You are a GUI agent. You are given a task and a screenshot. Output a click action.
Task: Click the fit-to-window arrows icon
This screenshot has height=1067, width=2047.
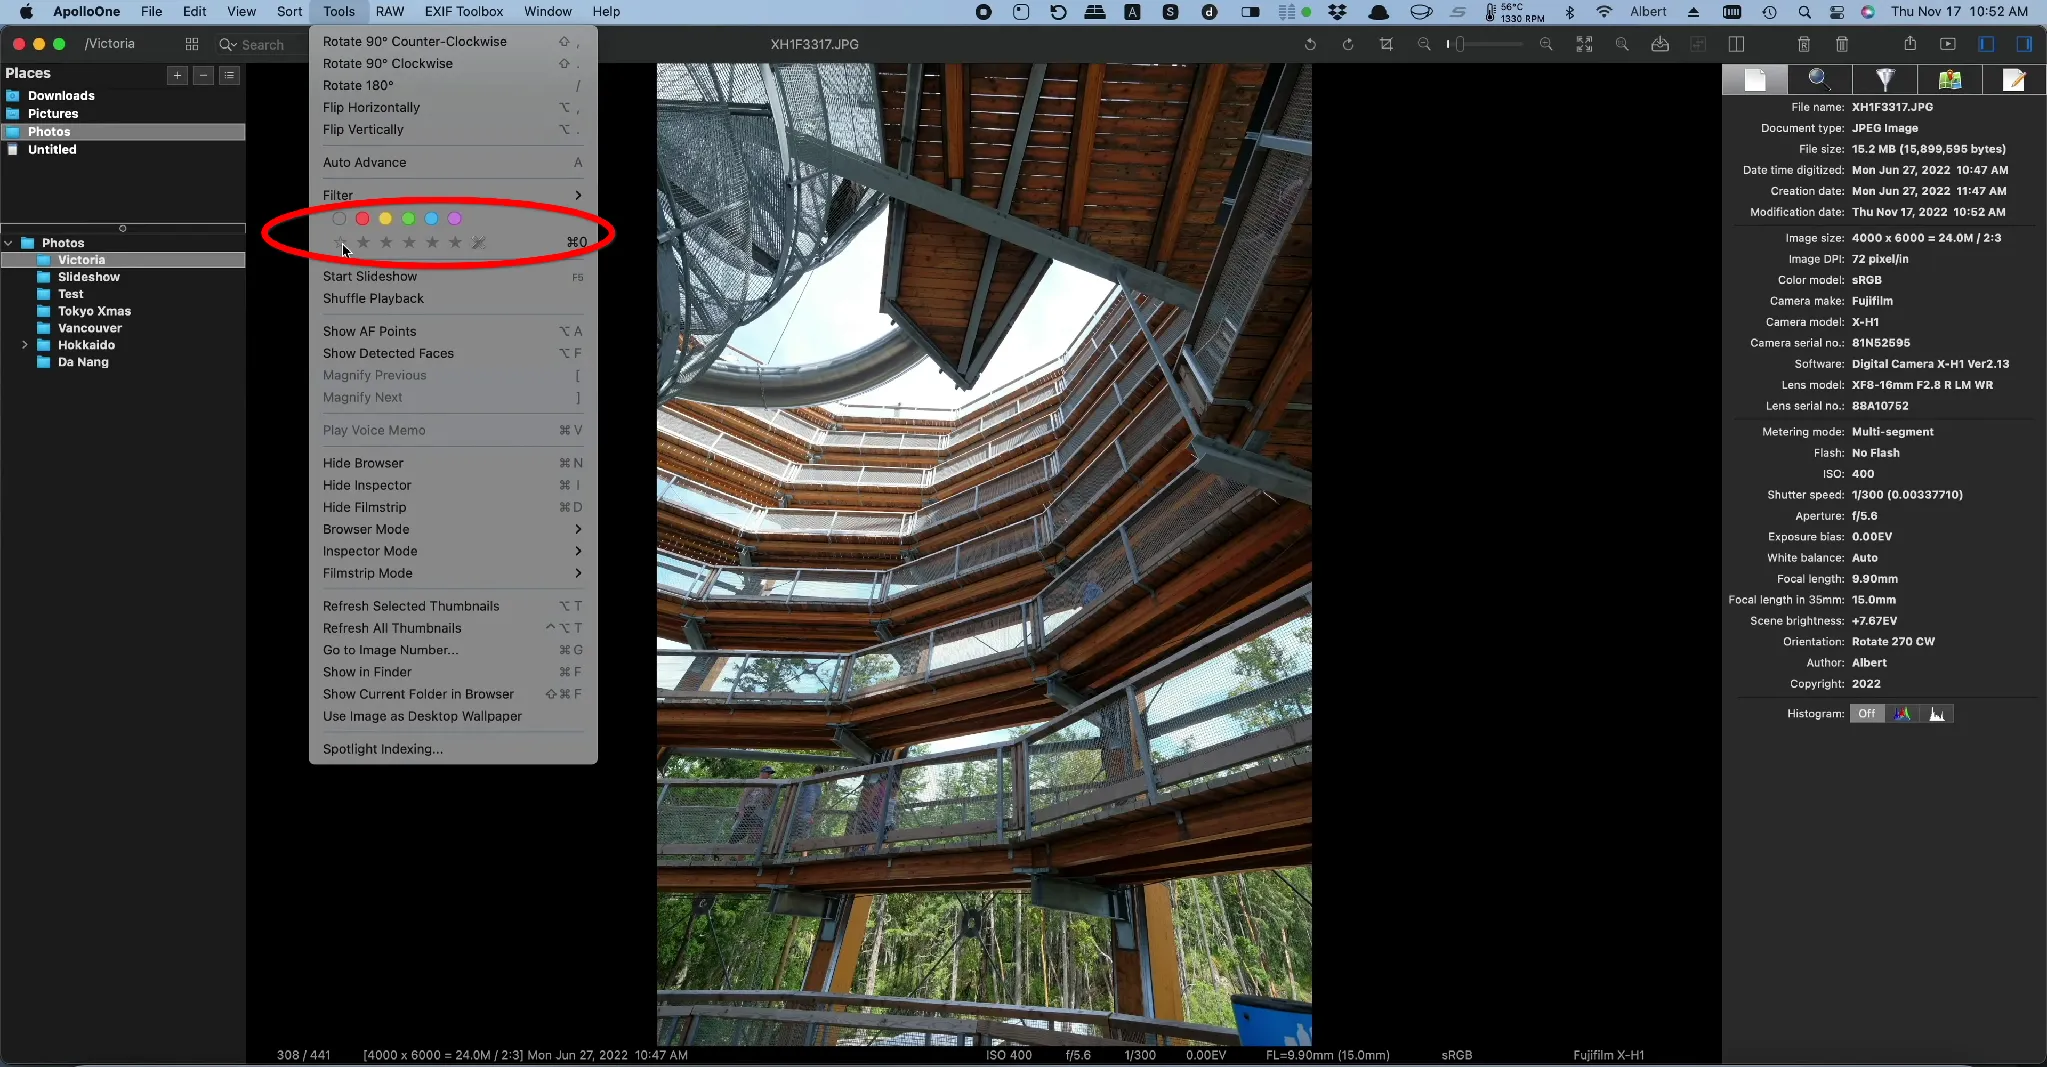(1584, 44)
